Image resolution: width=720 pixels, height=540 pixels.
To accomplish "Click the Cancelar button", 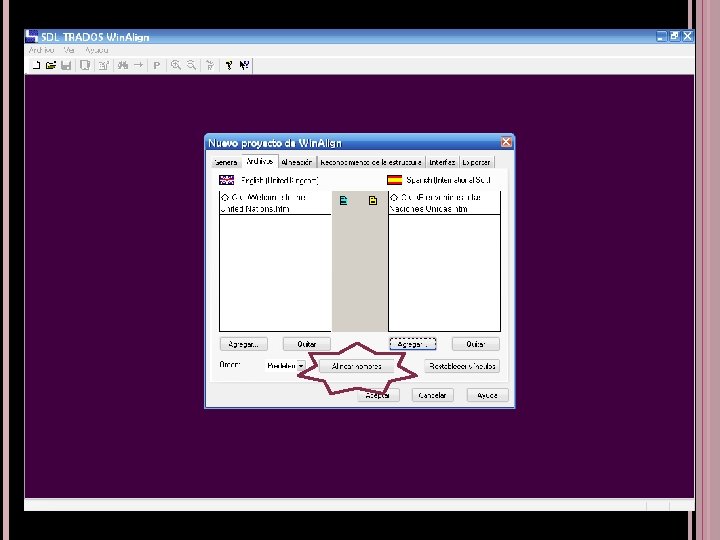I will pyautogui.click(x=433, y=395).
